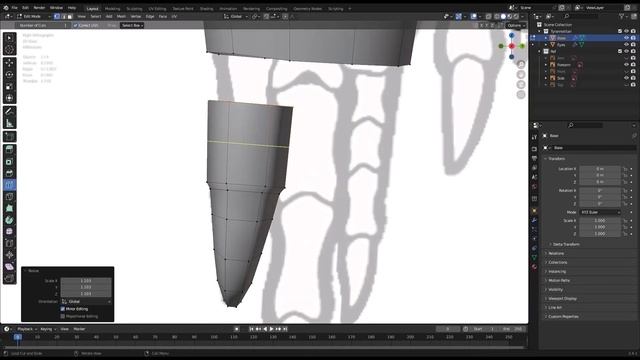Switch to solid viewport shading
640x360 pixels.
pyautogui.click(x=503, y=16)
